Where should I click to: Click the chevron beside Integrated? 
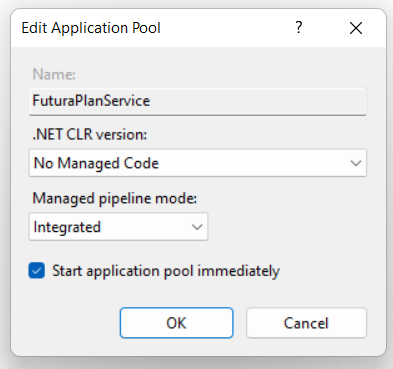(197, 227)
